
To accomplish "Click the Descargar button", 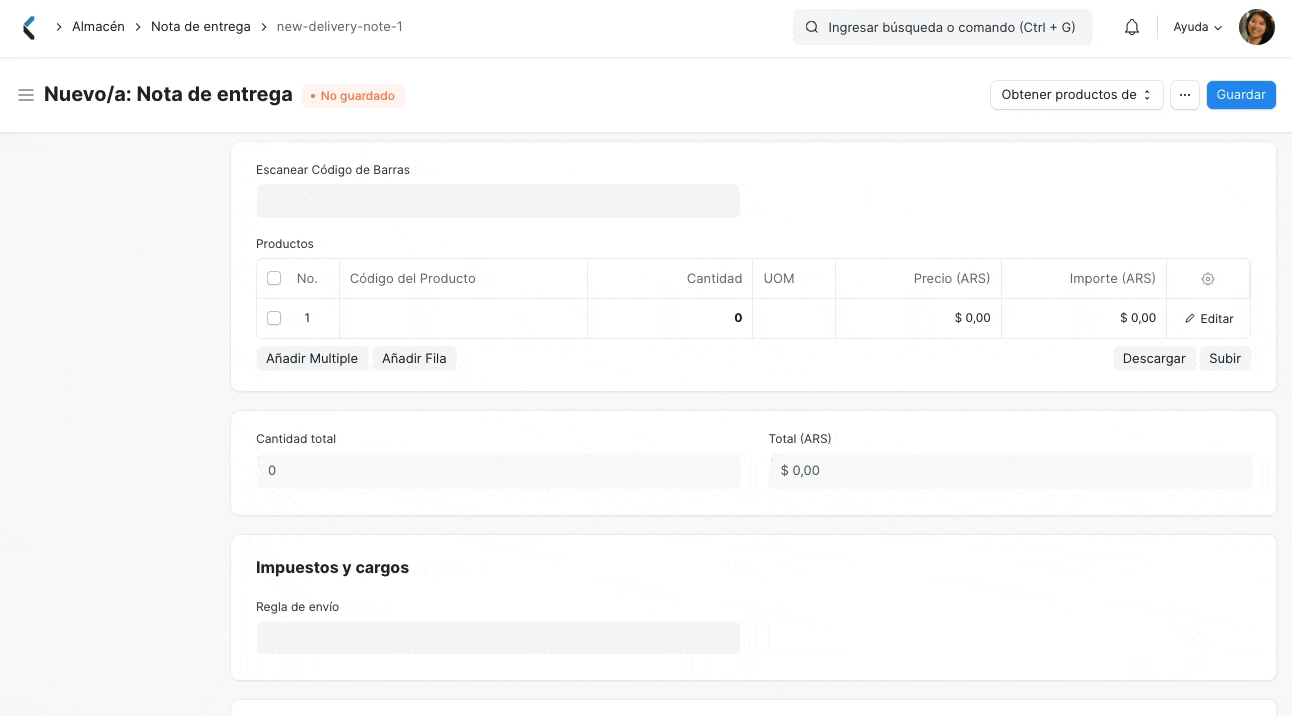I will point(1154,358).
